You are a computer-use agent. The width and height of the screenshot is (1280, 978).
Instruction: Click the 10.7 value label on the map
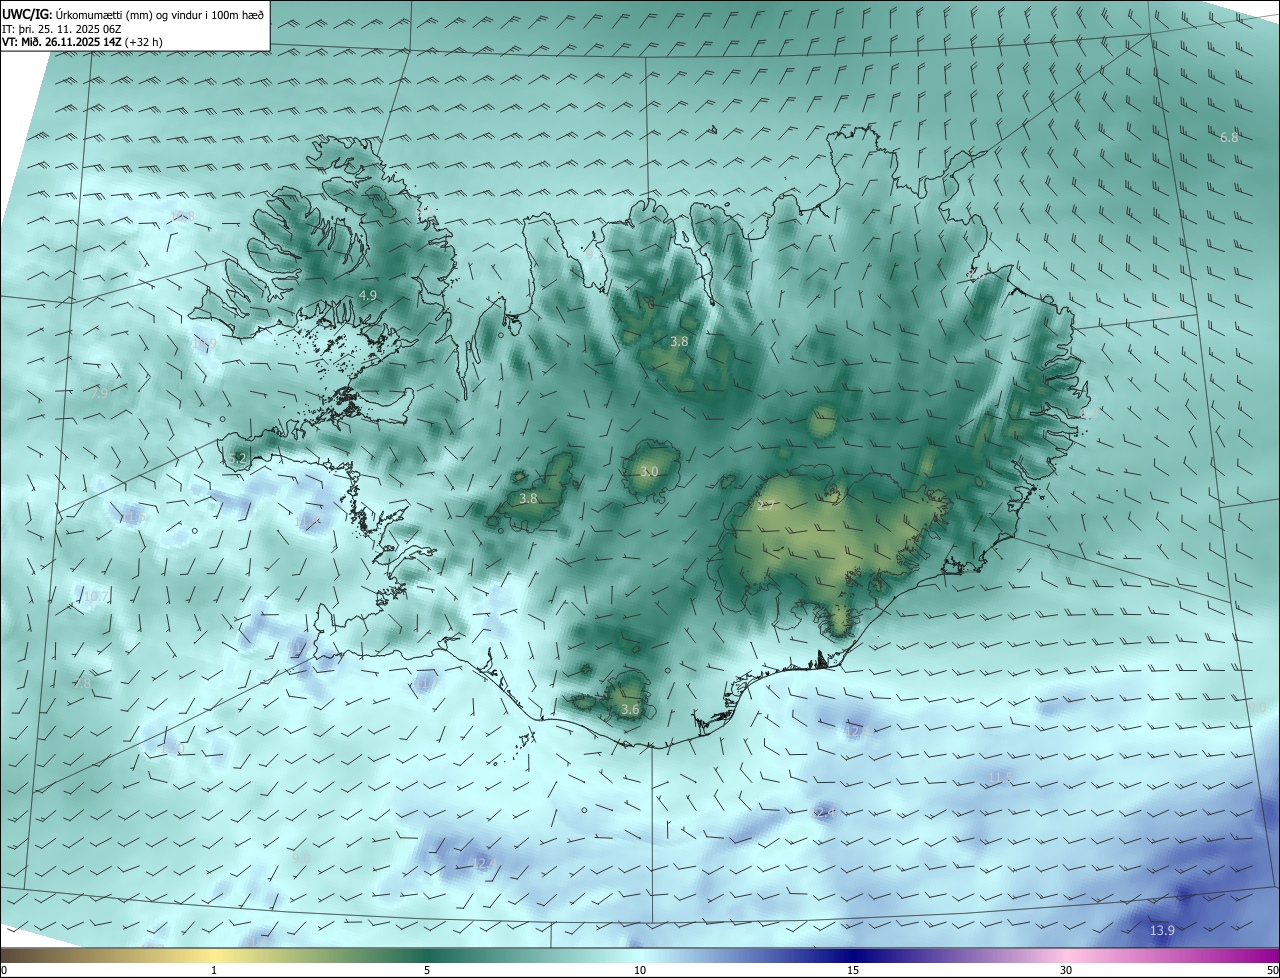[x=95, y=596]
